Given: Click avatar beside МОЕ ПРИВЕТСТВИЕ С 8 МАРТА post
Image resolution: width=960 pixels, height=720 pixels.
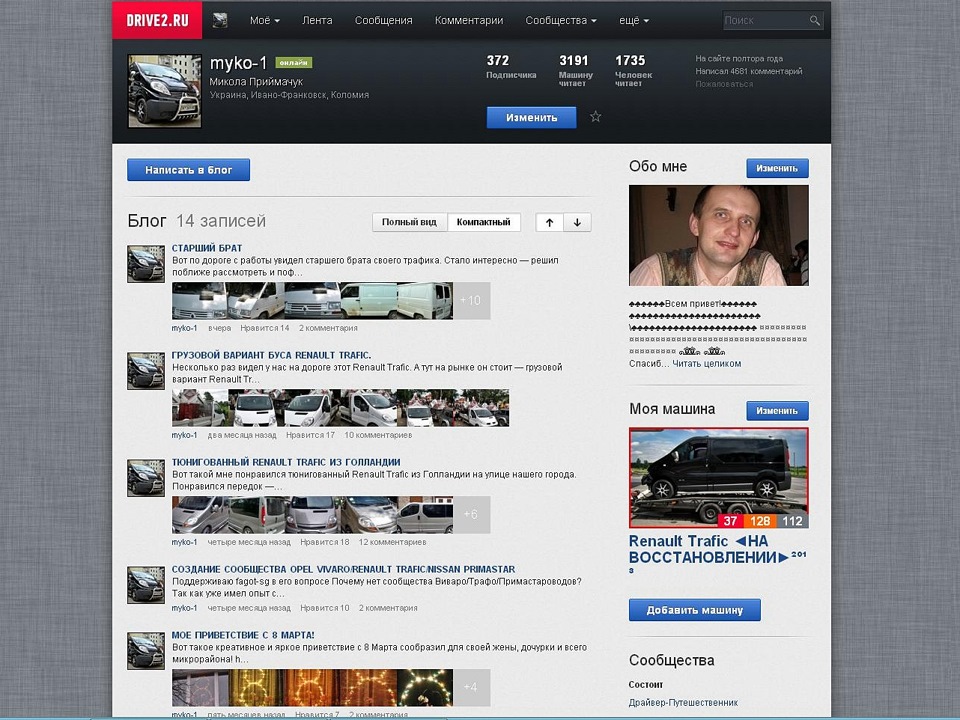Looking at the screenshot, I should click(146, 651).
